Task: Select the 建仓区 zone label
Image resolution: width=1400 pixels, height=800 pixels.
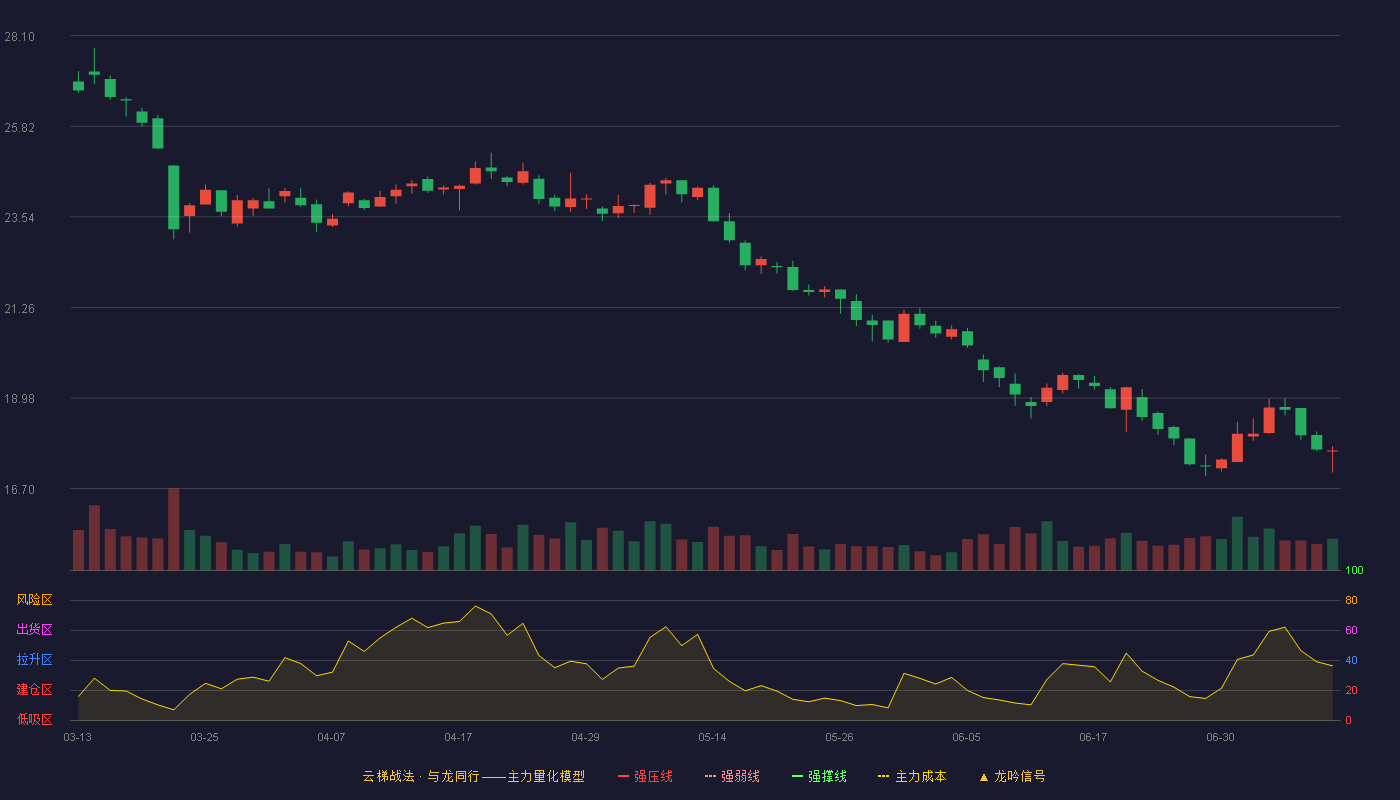Action: (x=34, y=689)
